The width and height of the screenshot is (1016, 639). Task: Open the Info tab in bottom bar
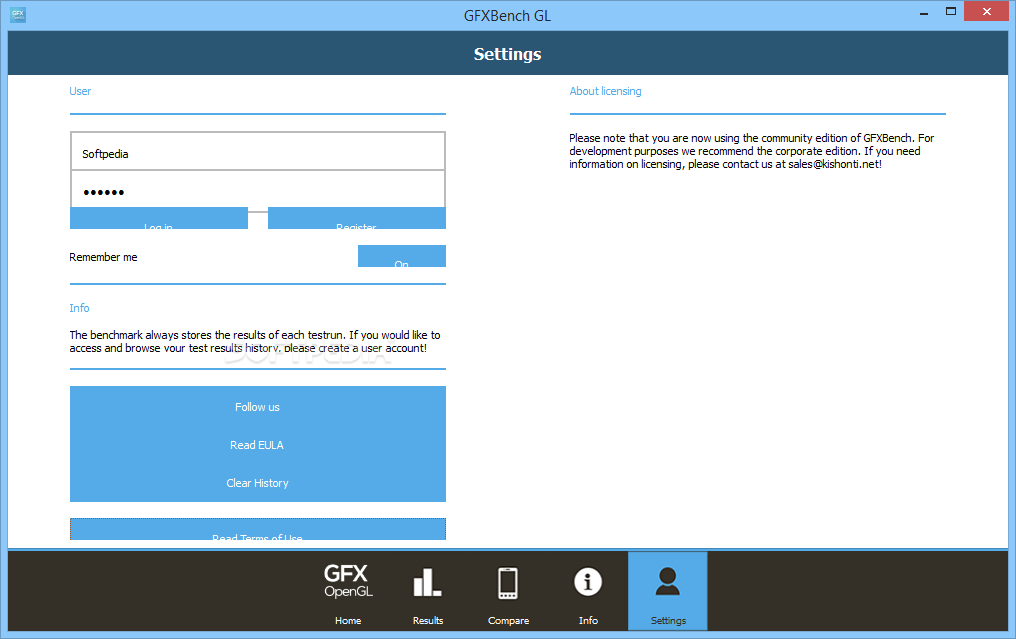click(588, 591)
